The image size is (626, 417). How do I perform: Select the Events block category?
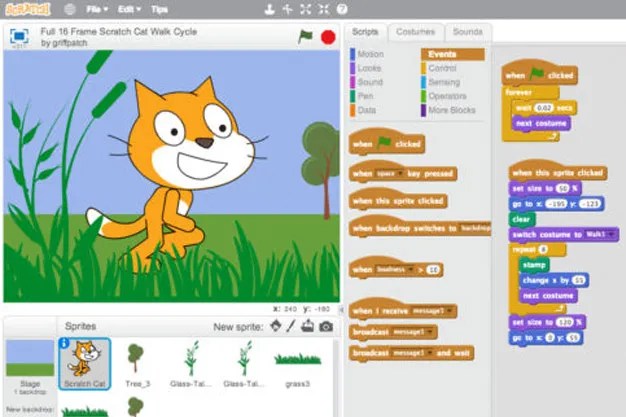tap(453, 54)
